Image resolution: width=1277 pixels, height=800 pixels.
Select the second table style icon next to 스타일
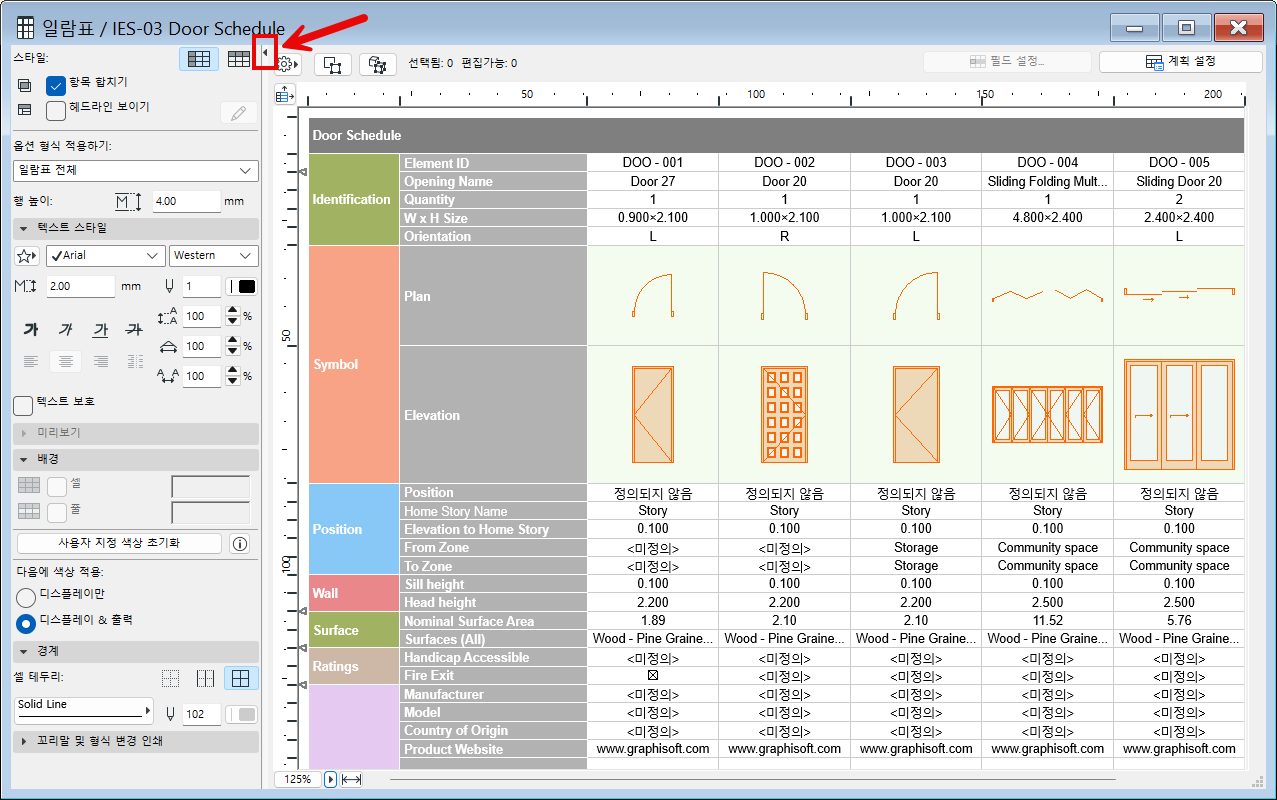pyautogui.click(x=238, y=59)
